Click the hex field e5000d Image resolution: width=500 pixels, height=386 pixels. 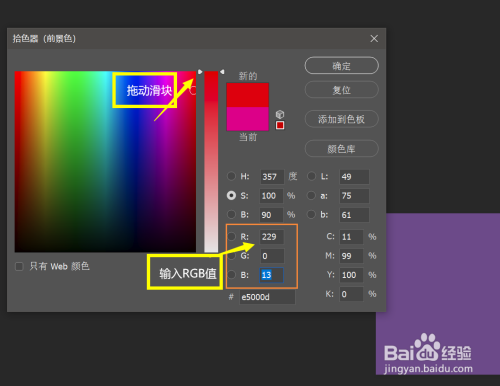[267, 297]
